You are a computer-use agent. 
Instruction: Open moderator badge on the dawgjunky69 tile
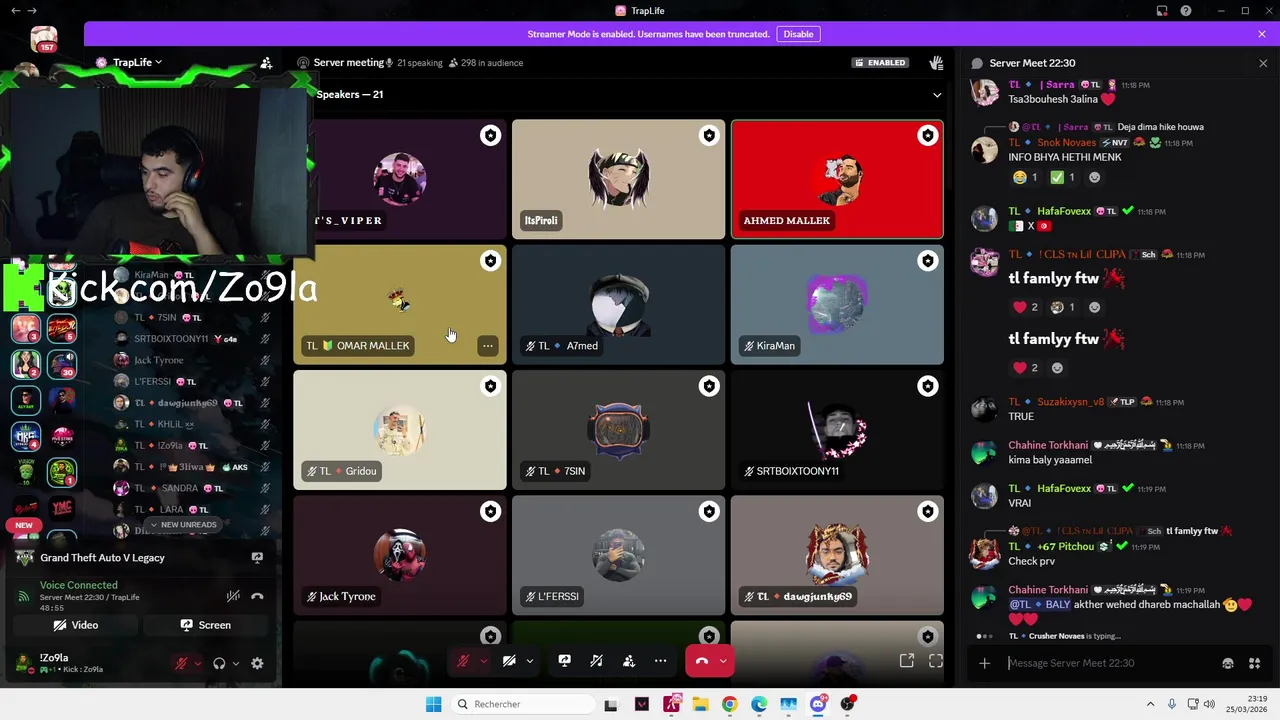coord(928,511)
